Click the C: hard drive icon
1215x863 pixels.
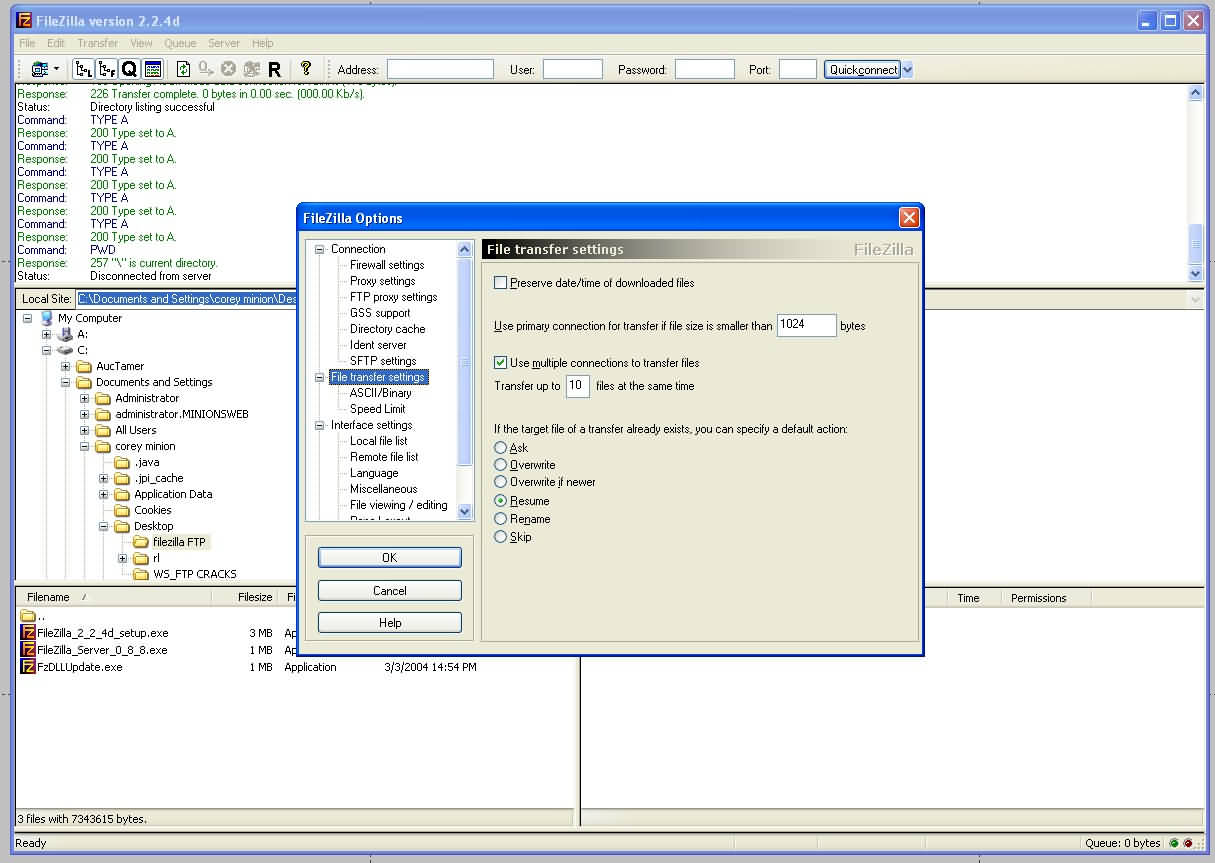66,350
